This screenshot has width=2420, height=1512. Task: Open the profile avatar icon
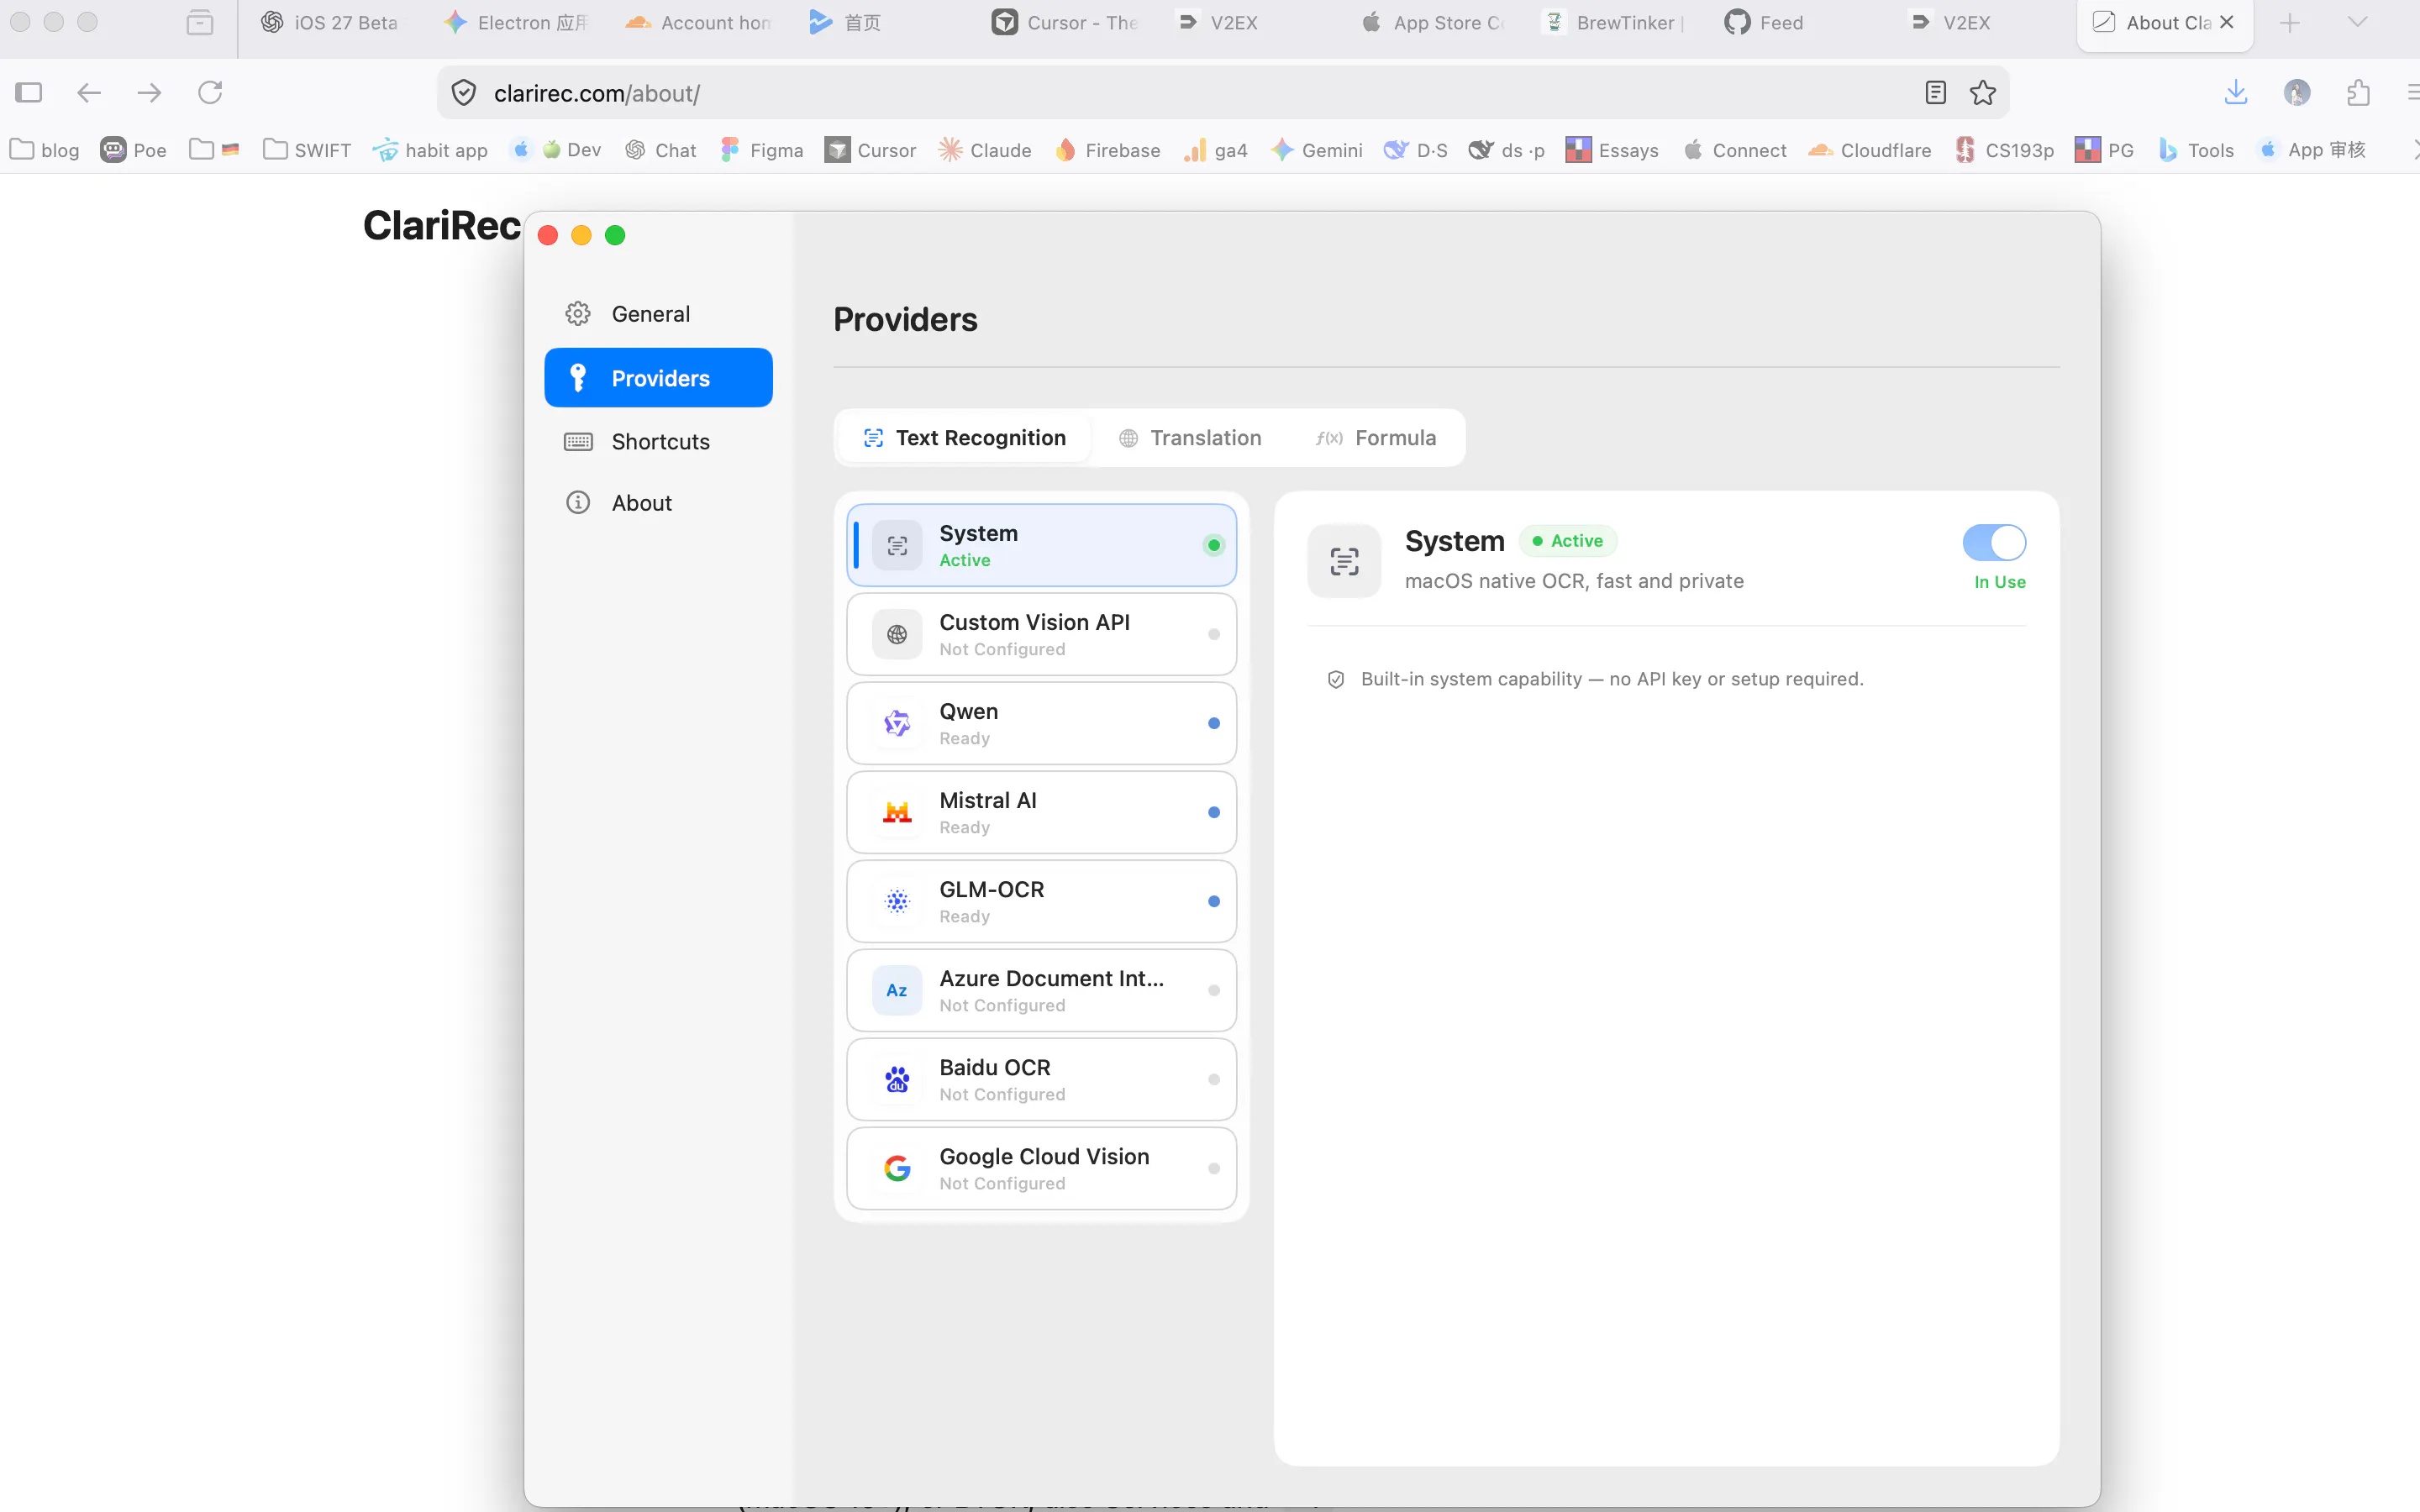[x=2297, y=93]
